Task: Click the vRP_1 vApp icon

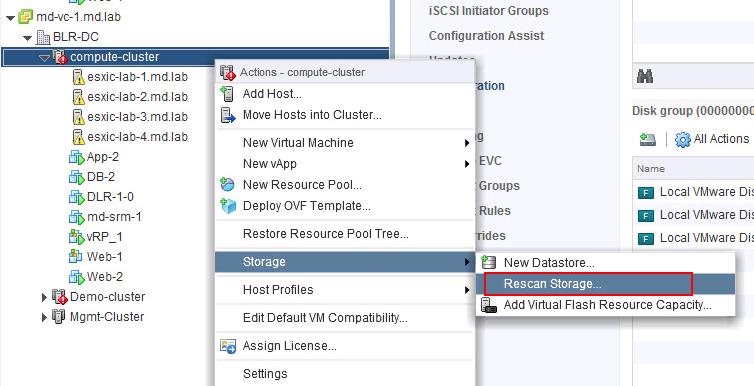Action: pyautogui.click(x=77, y=237)
